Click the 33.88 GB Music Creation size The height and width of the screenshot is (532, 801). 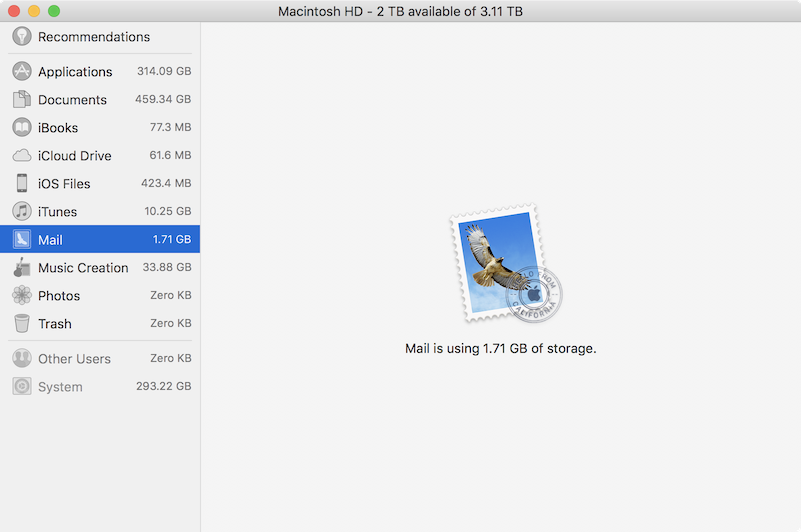click(x=167, y=267)
